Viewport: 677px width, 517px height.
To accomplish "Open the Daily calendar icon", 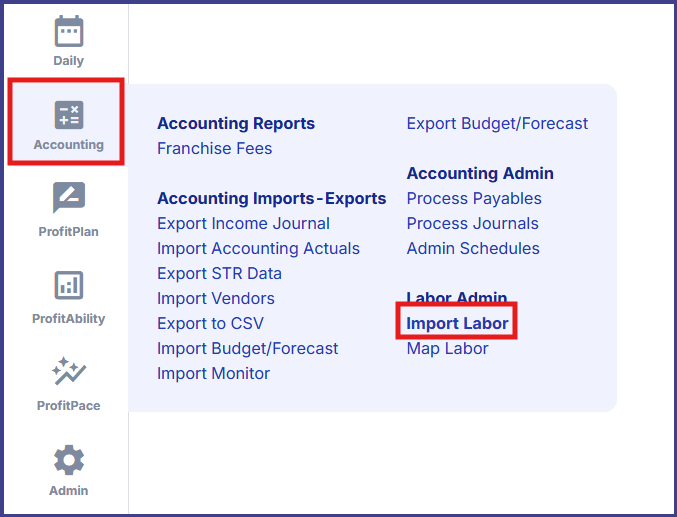I will pos(68,32).
